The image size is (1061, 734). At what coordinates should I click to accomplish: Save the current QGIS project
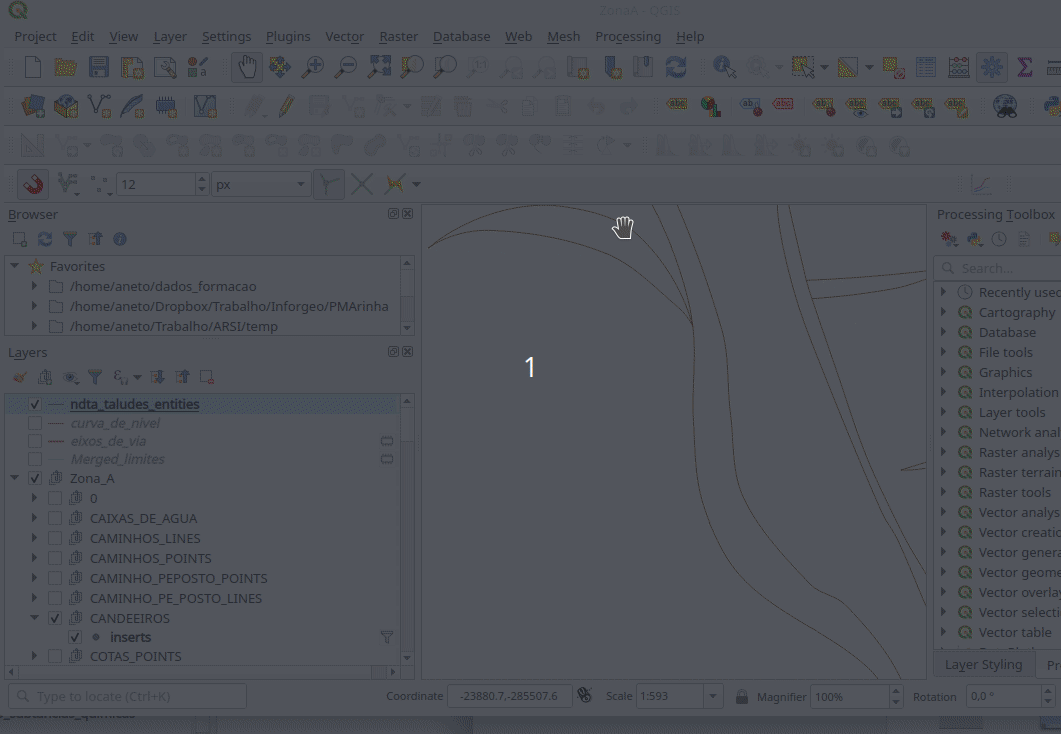click(x=99, y=67)
